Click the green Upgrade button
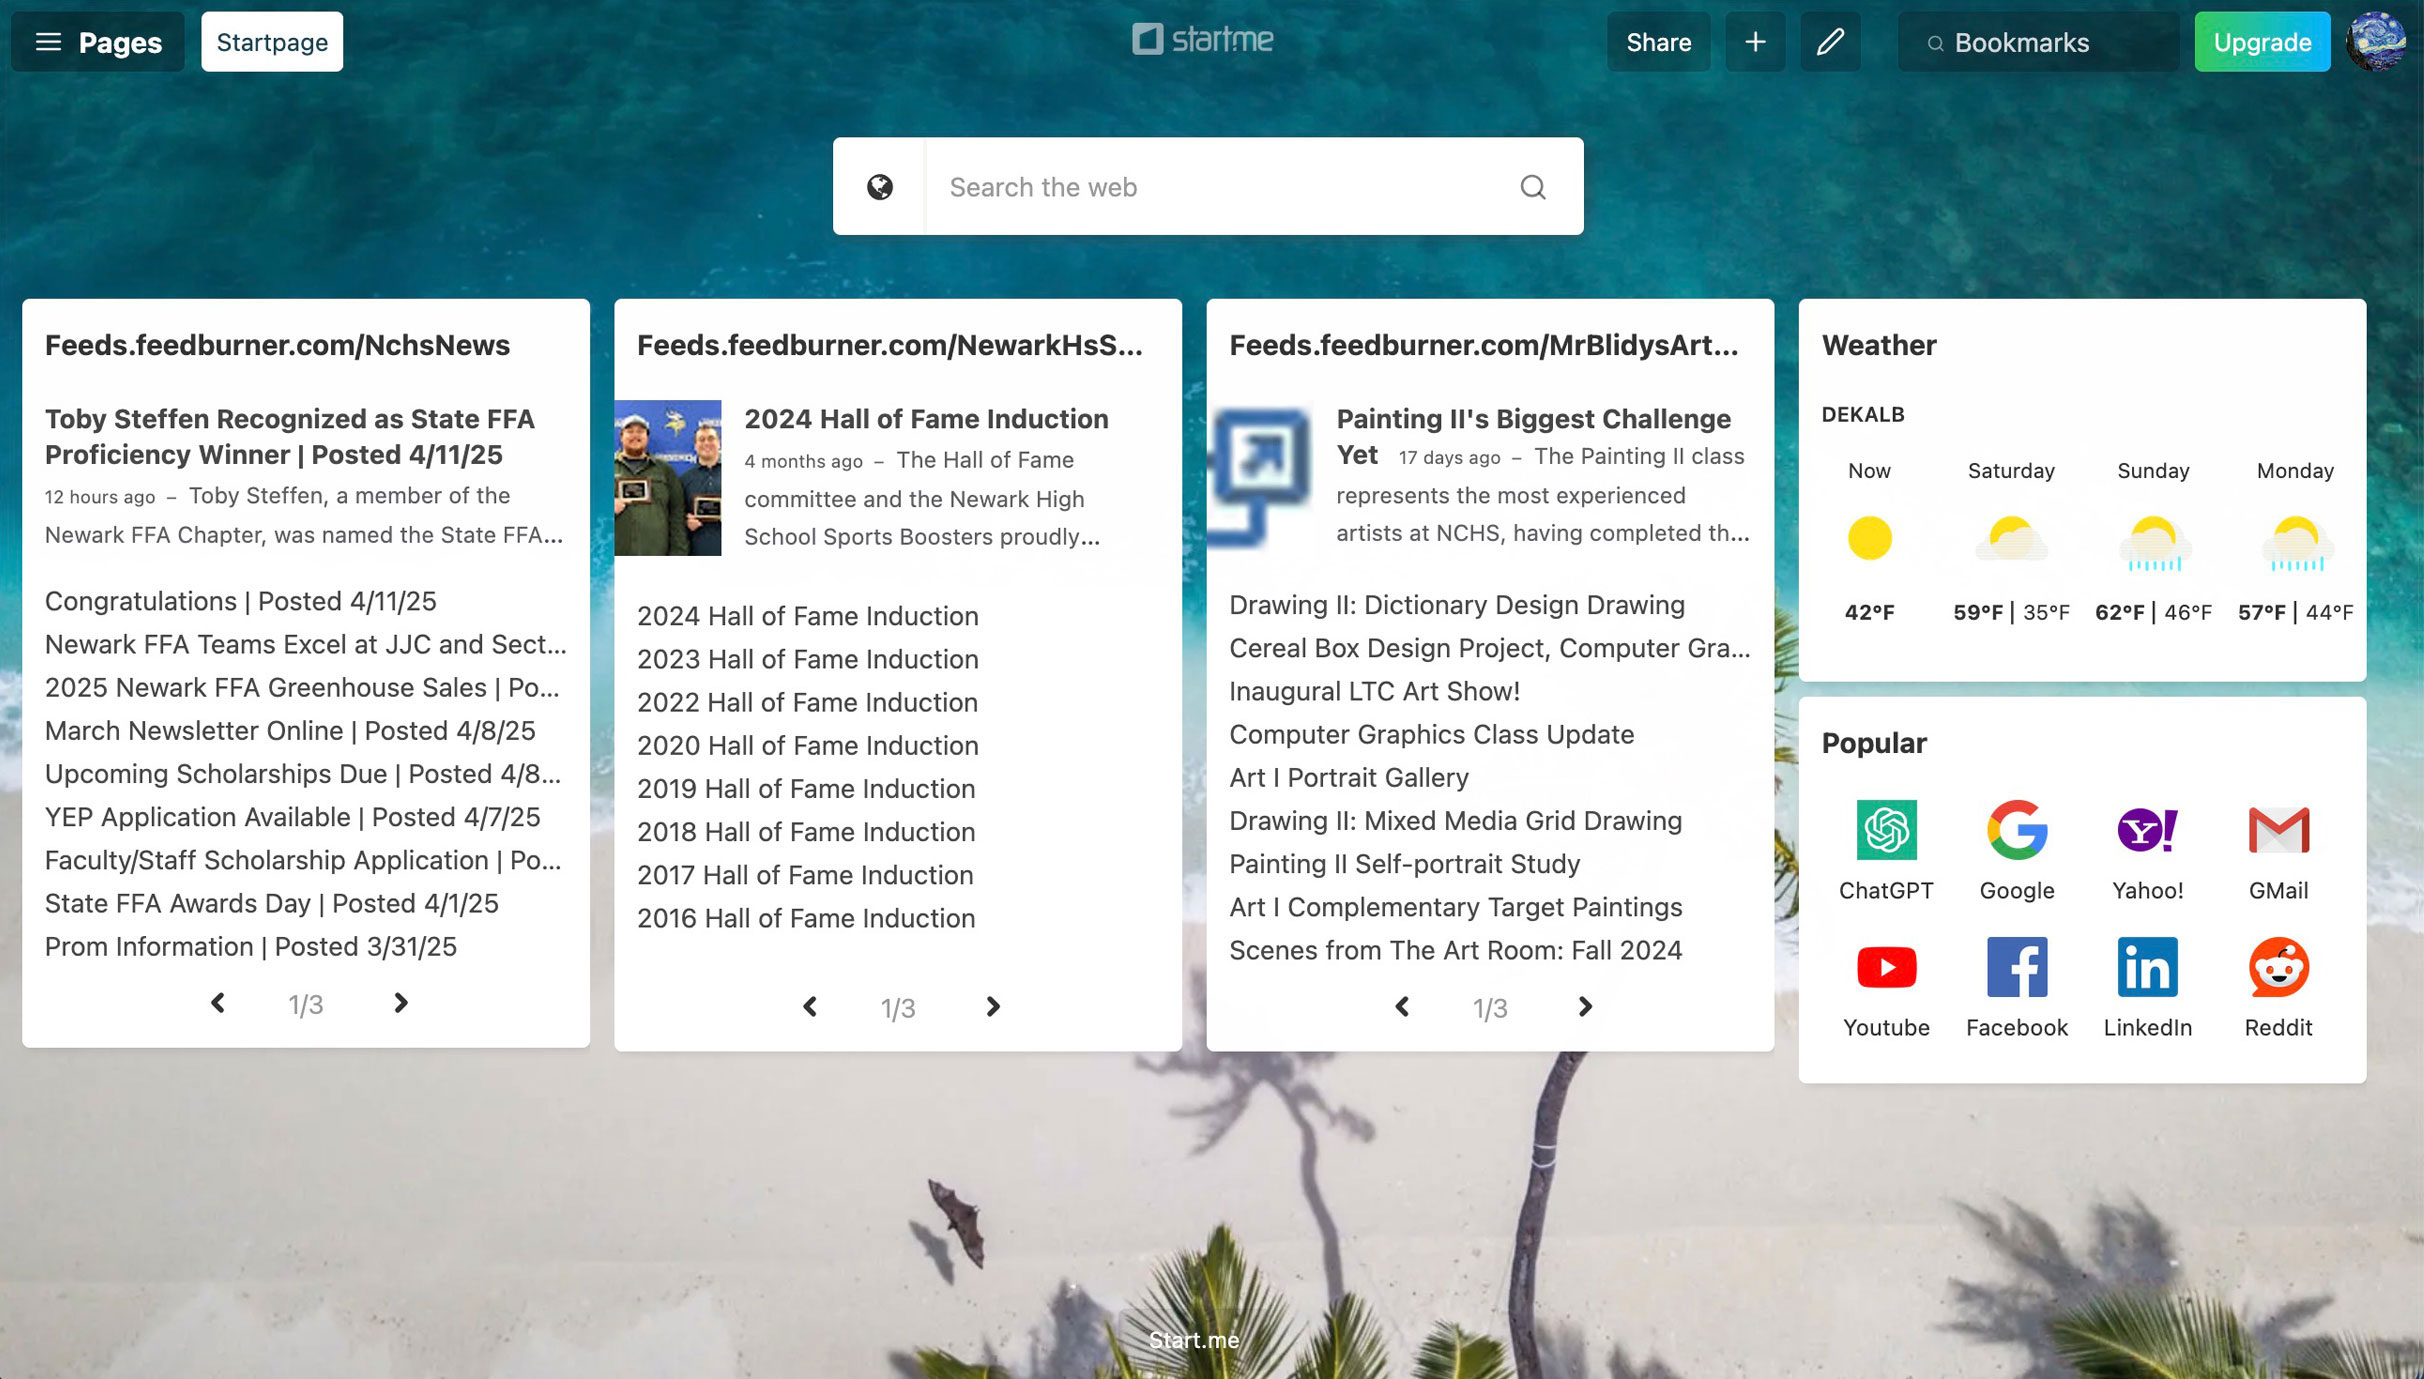This screenshot has width=2424, height=1379. point(2262,42)
